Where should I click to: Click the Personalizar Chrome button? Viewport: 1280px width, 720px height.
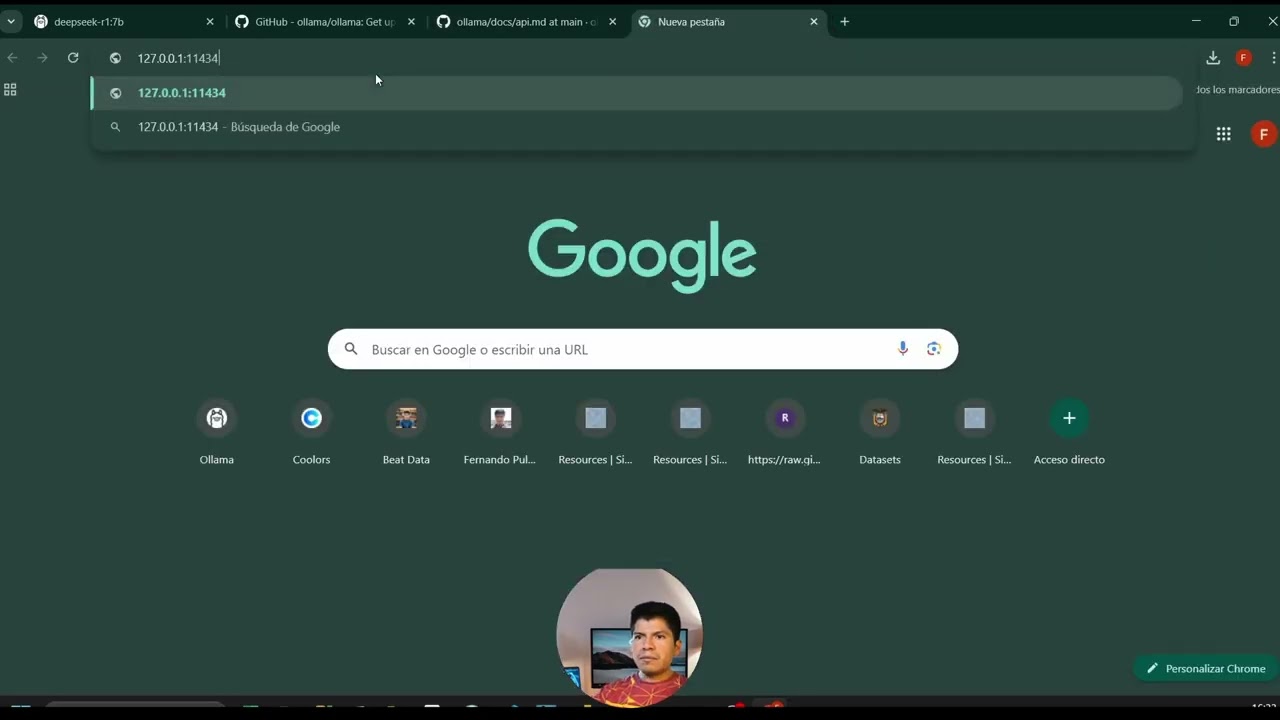[1206, 668]
